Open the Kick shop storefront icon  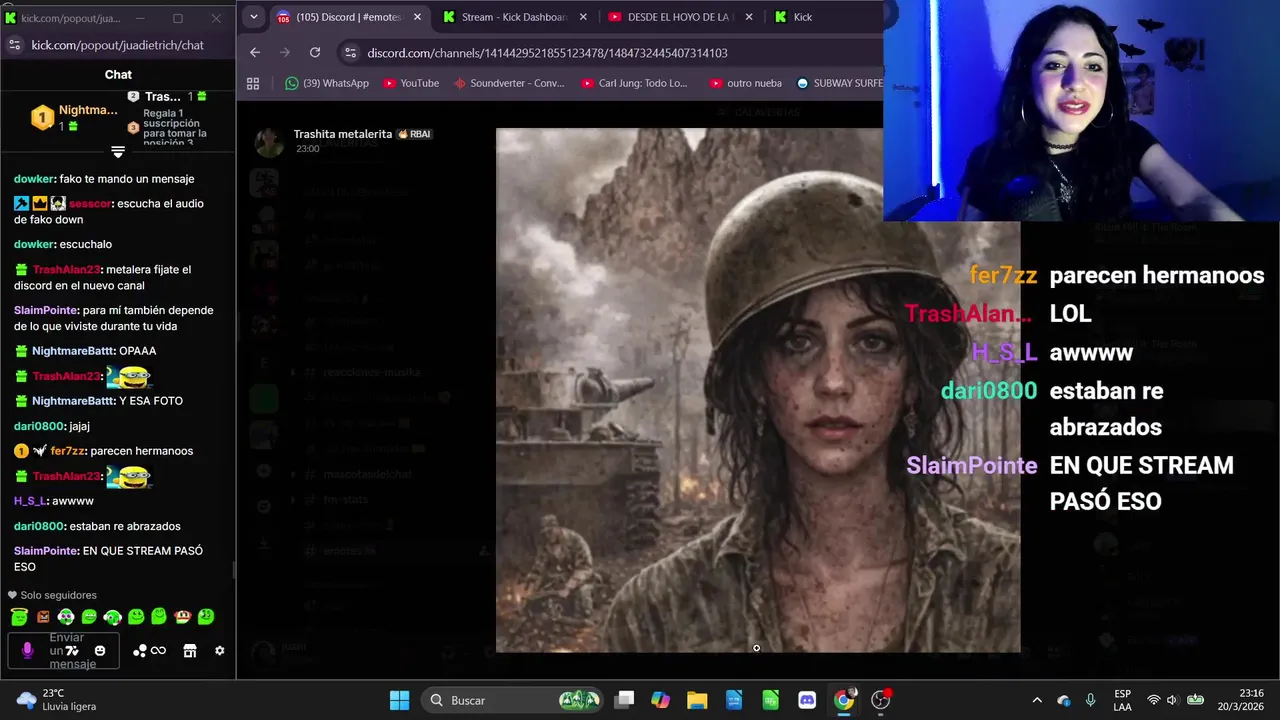190,651
